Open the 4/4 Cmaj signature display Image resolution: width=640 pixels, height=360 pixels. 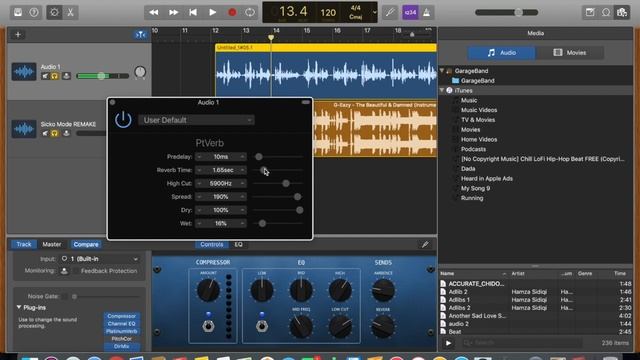click(356, 12)
